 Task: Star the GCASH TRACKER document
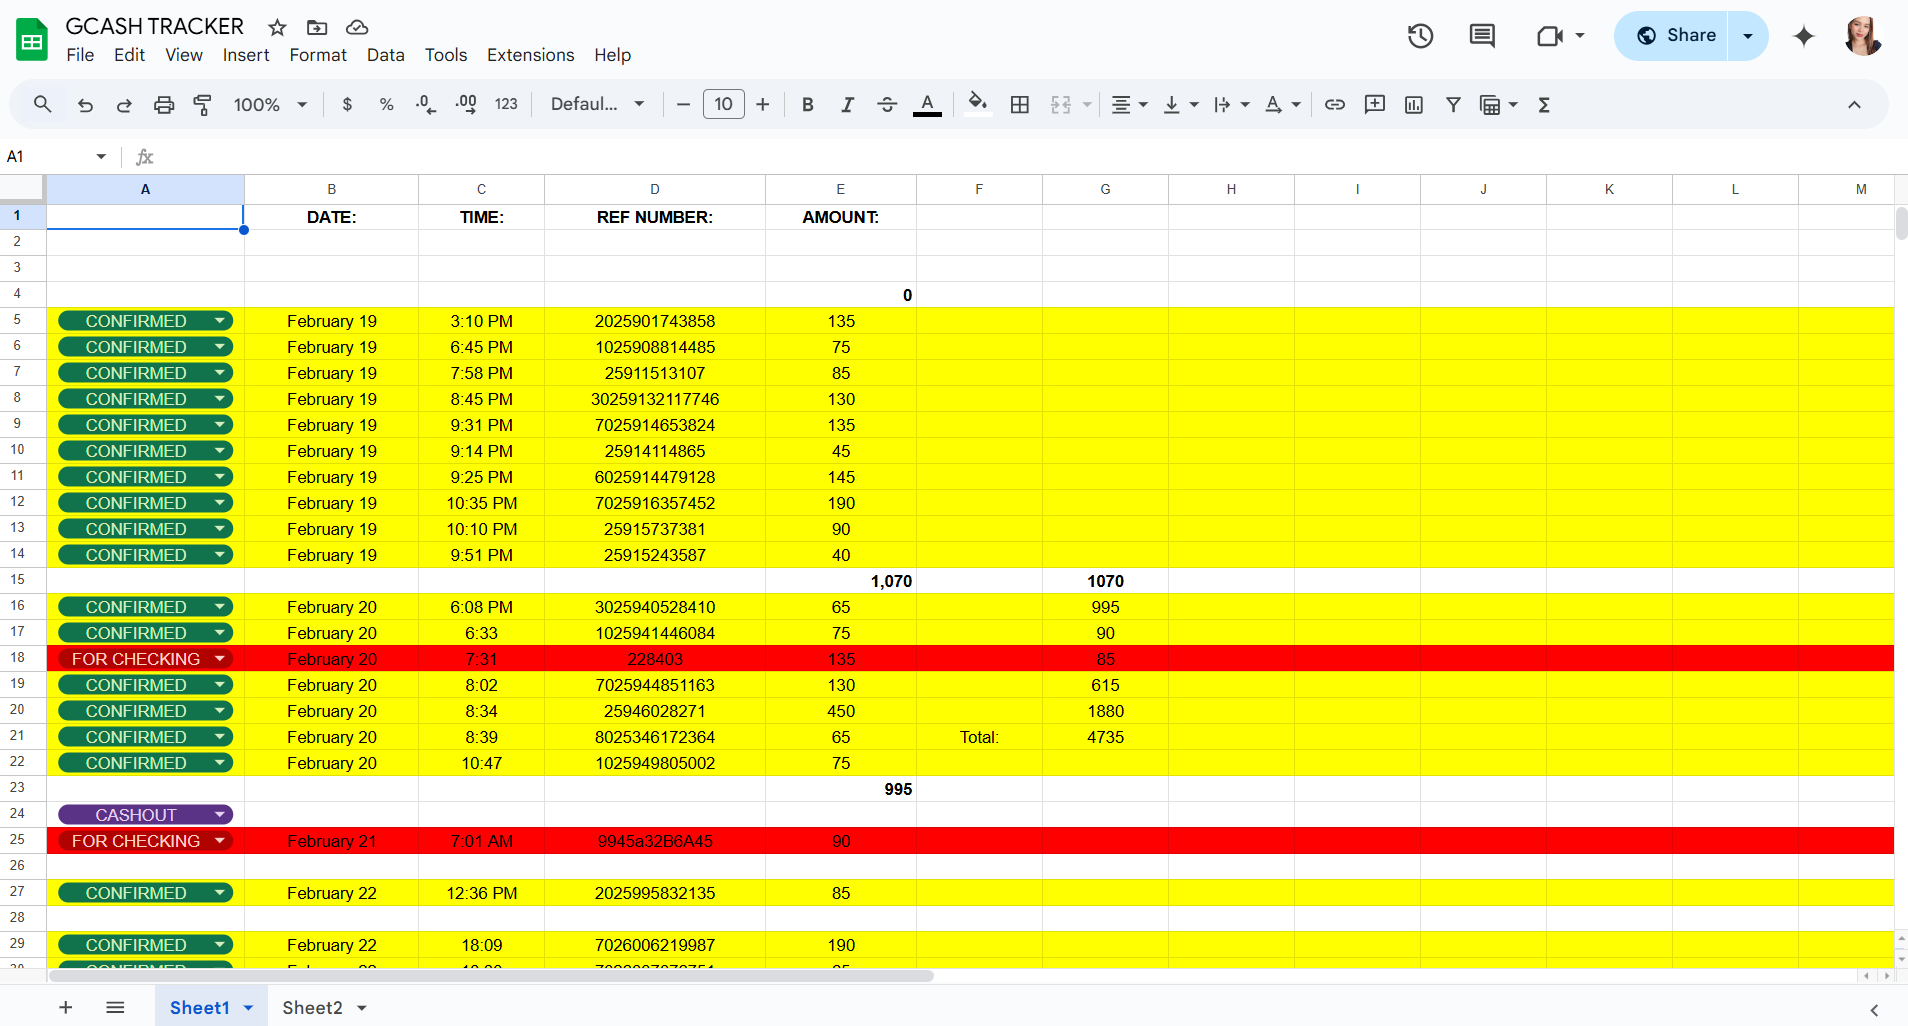[278, 27]
